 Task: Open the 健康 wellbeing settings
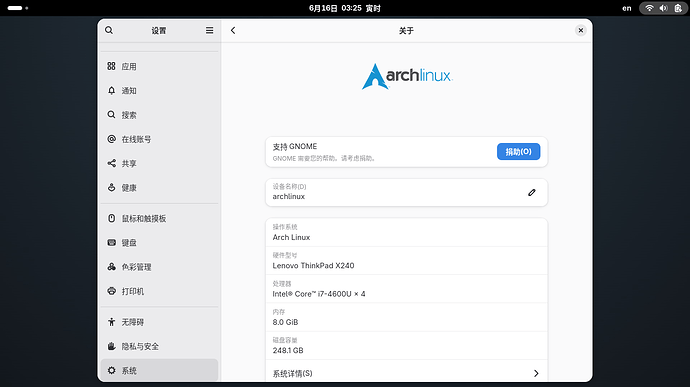click(x=159, y=188)
